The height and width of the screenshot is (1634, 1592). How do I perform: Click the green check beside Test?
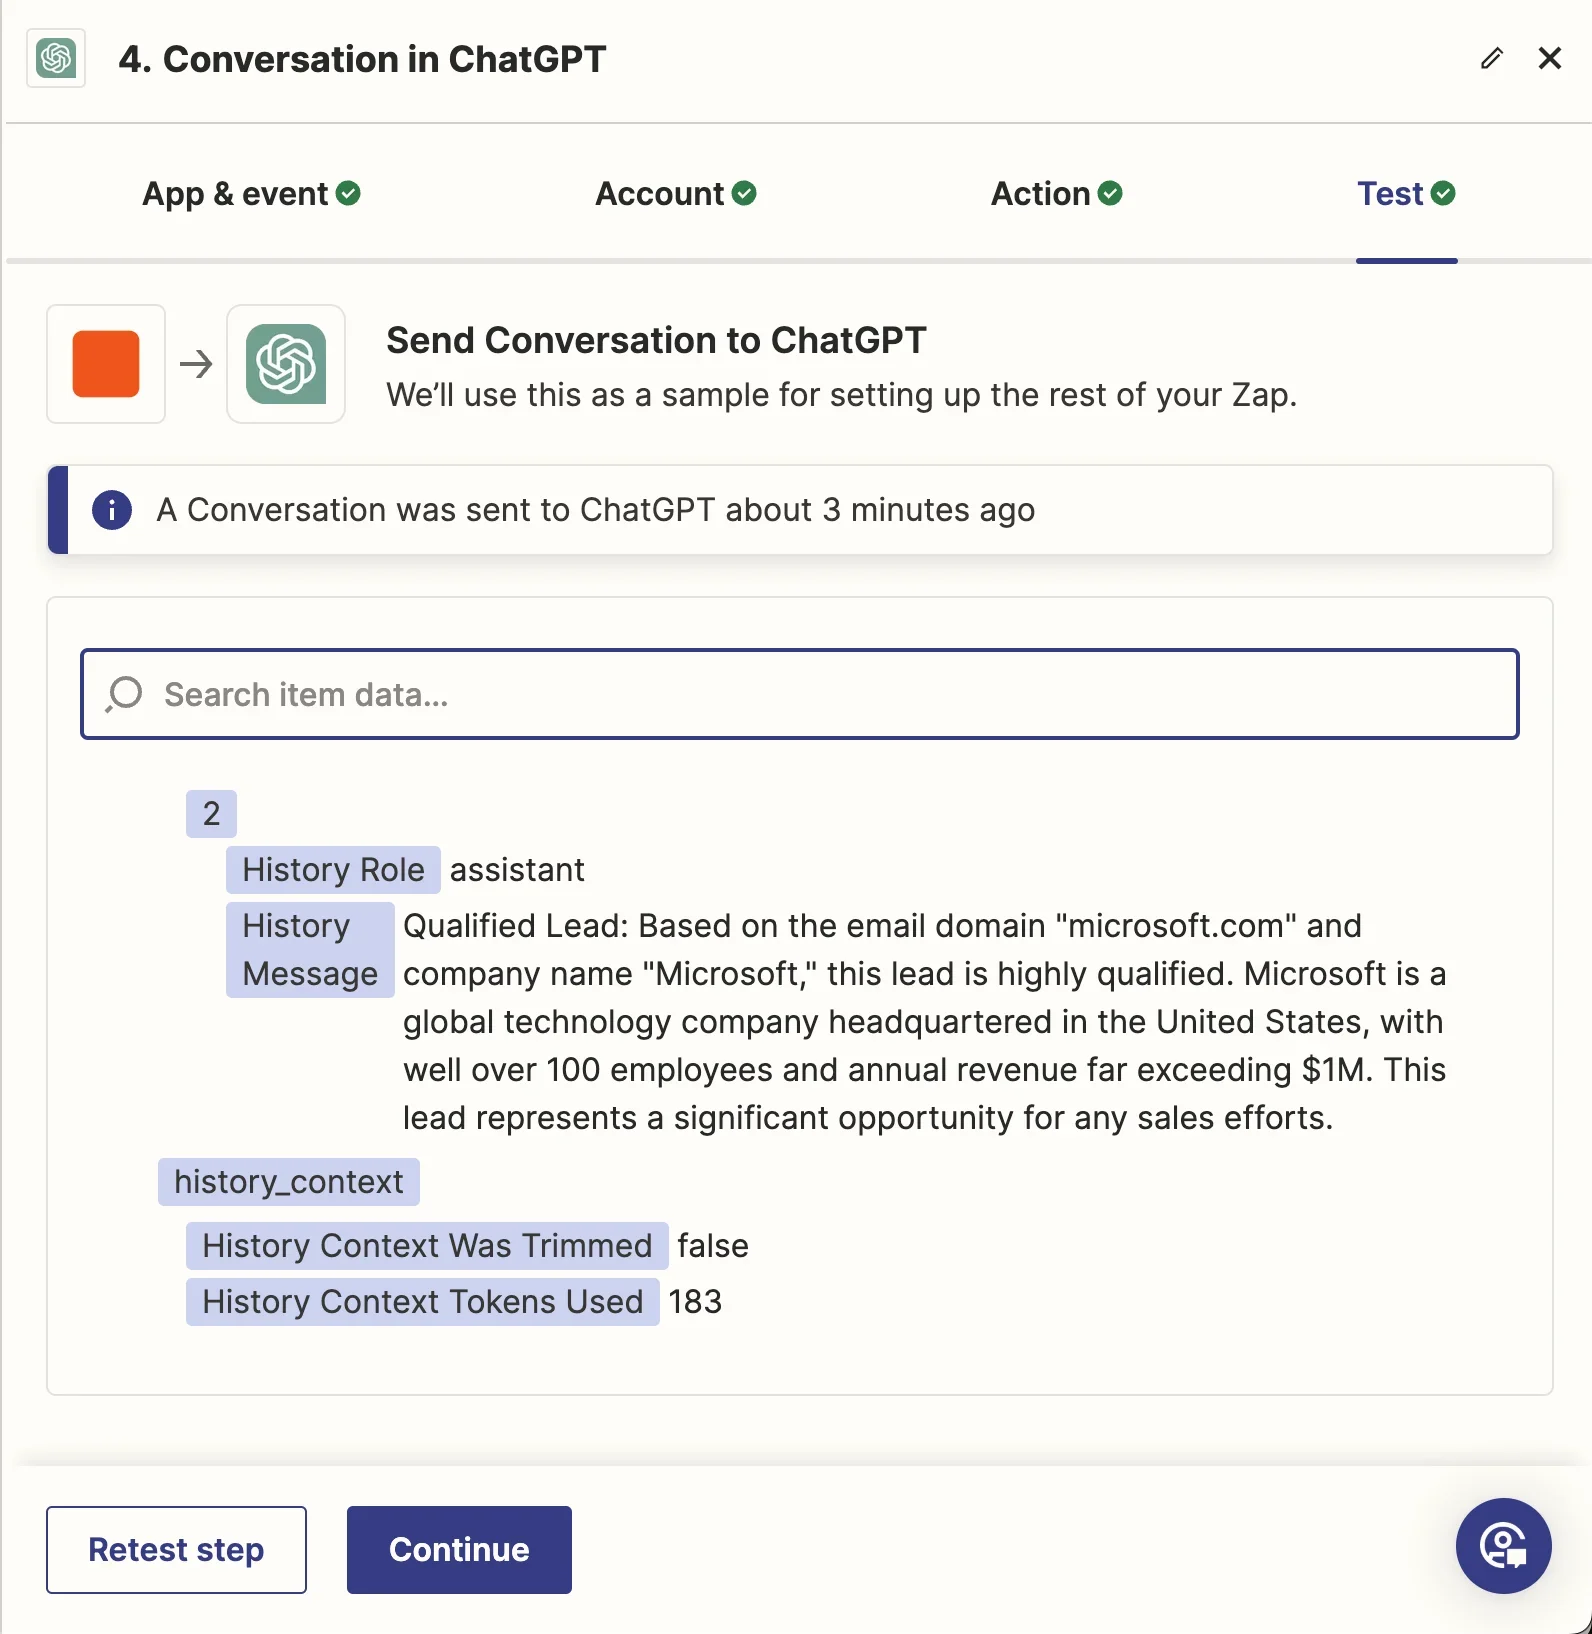coord(1443,193)
